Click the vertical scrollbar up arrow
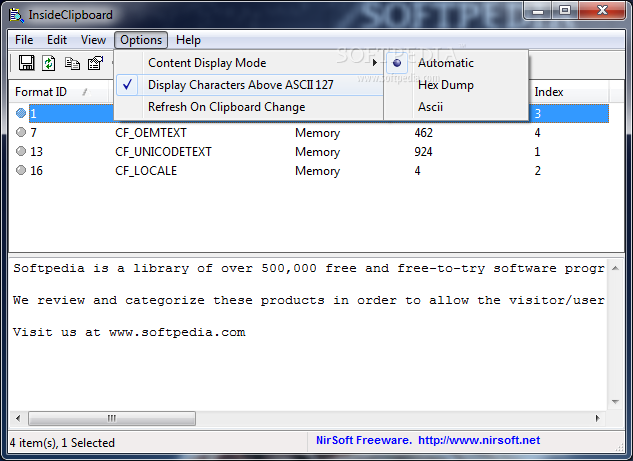 point(615,268)
